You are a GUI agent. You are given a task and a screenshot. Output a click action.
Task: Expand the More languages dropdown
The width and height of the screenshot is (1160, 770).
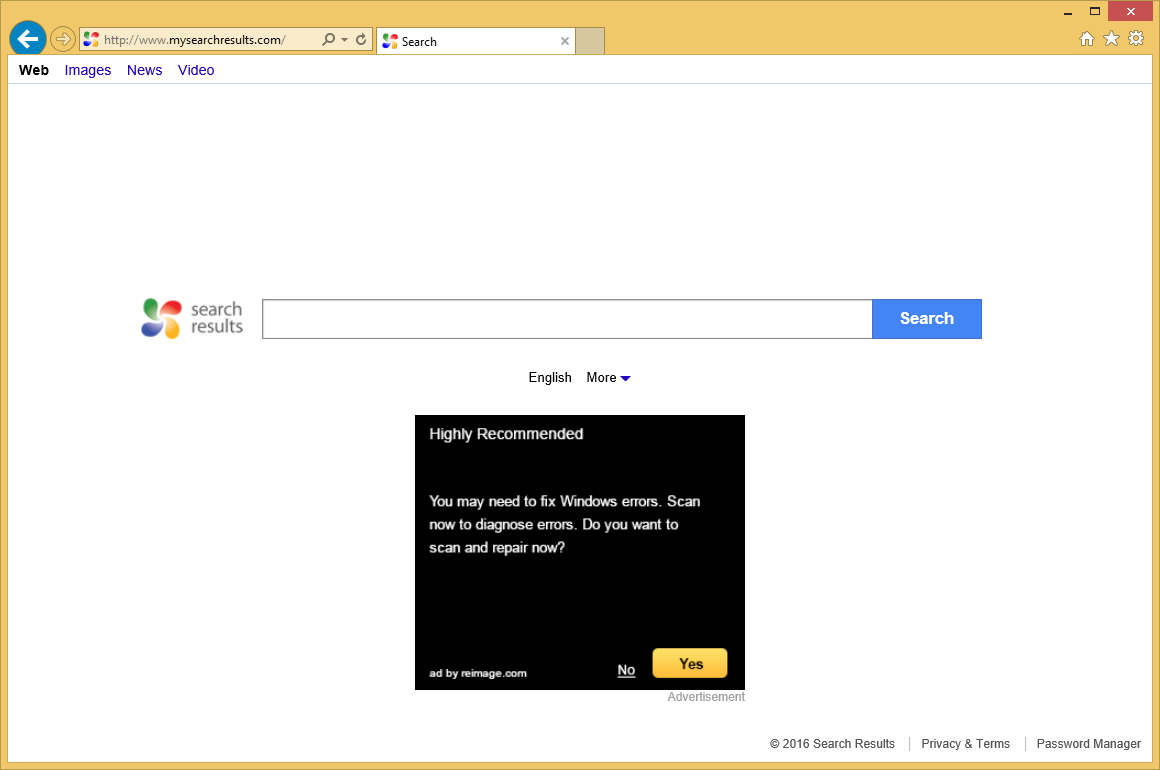pyautogui.click(x=608, y=377)
